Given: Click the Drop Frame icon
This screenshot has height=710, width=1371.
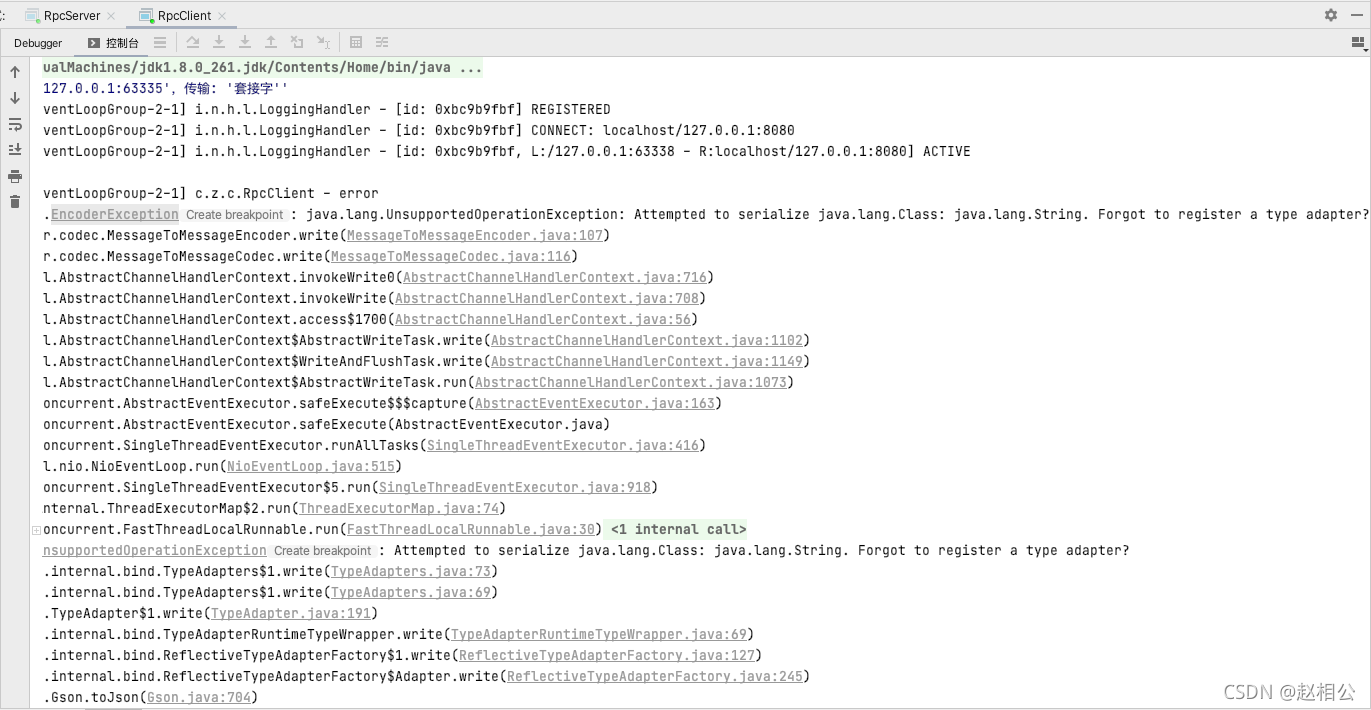Looking at the screenshot, I should (x=297, y=42).
